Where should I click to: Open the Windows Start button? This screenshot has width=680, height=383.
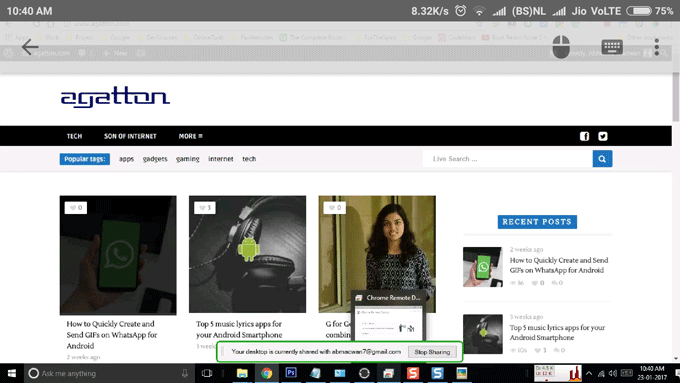point(12,373)
